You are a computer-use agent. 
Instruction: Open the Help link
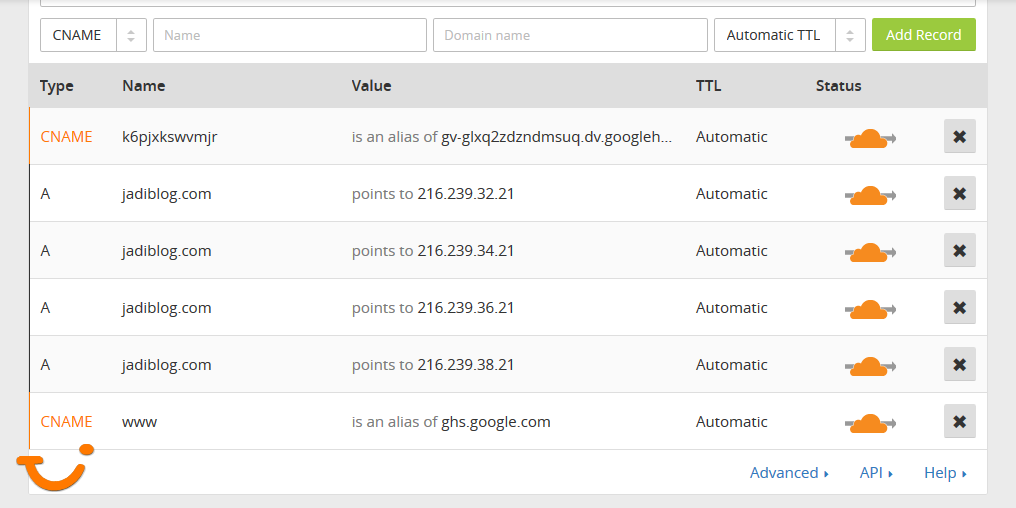click(x=944, y=473)
